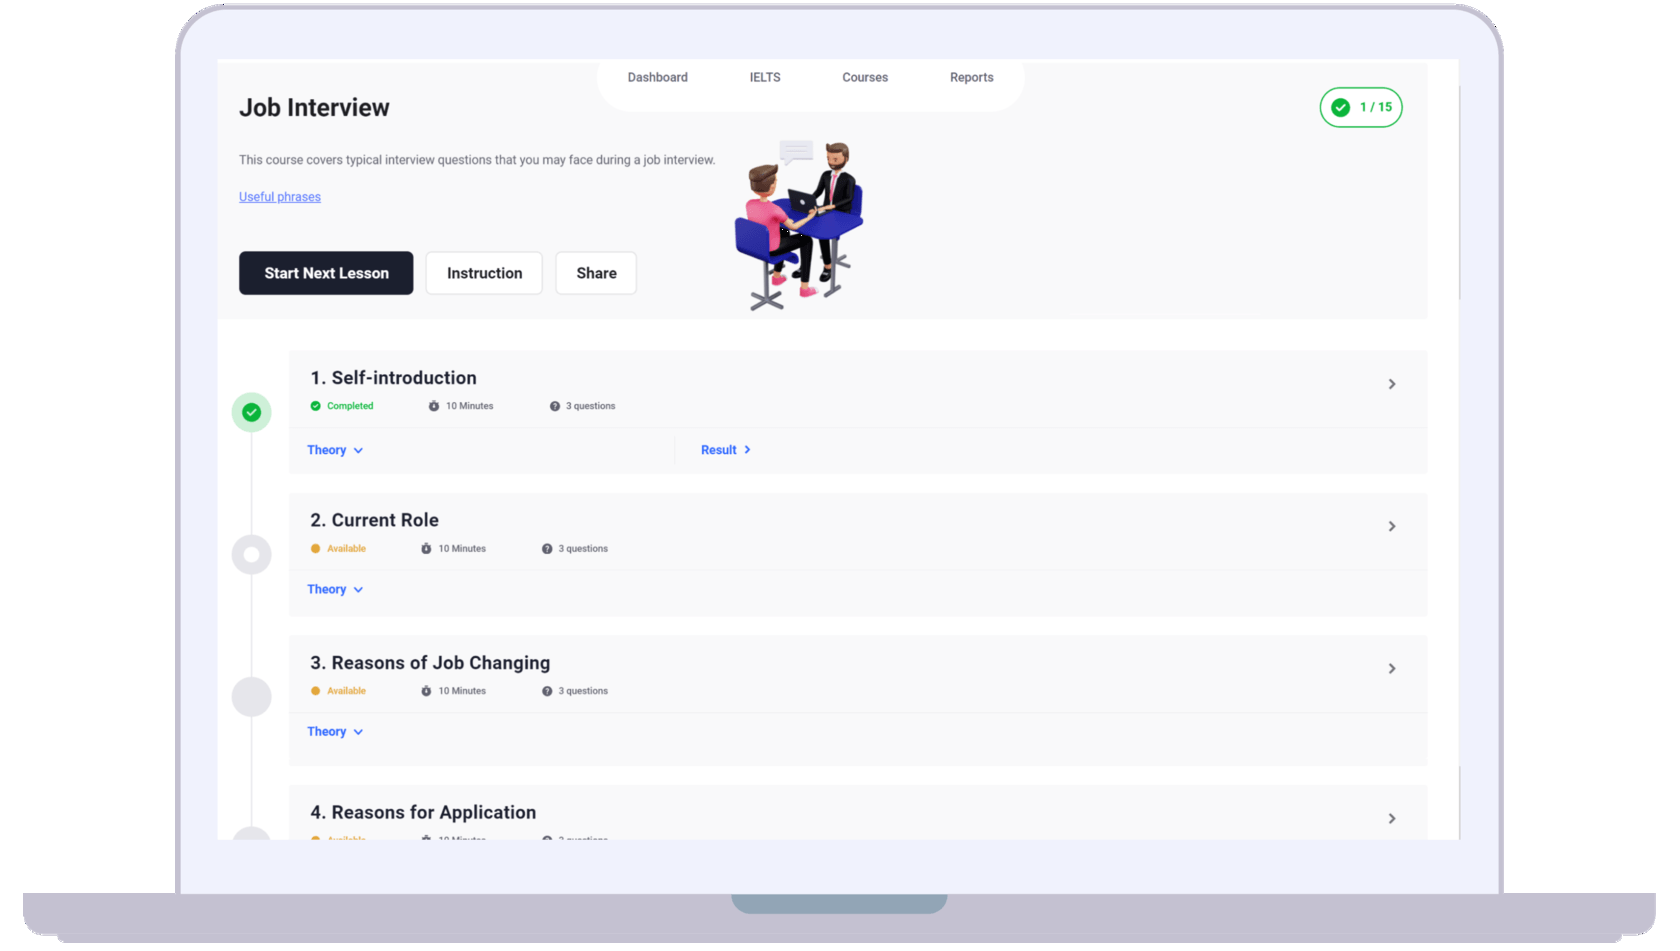1680x951 pixels.
Task: Click the clock icon showing 10 Minutes on Self-introduction
Action: pyautogui.click(x=432, y=406)
